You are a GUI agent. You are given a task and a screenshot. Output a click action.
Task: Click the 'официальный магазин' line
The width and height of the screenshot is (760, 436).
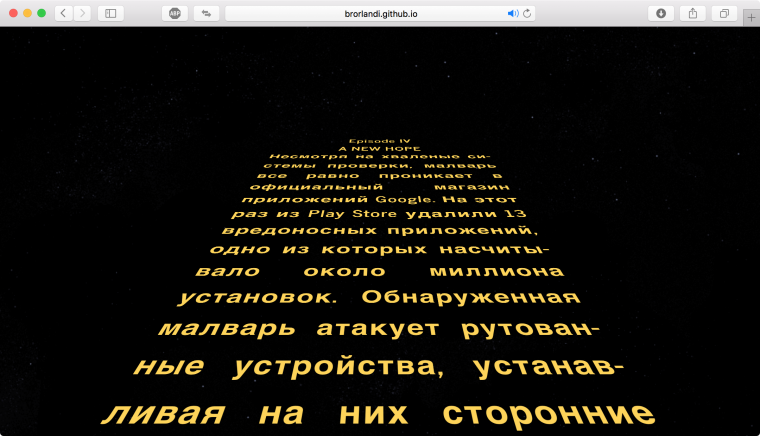[x=380, y=187]
